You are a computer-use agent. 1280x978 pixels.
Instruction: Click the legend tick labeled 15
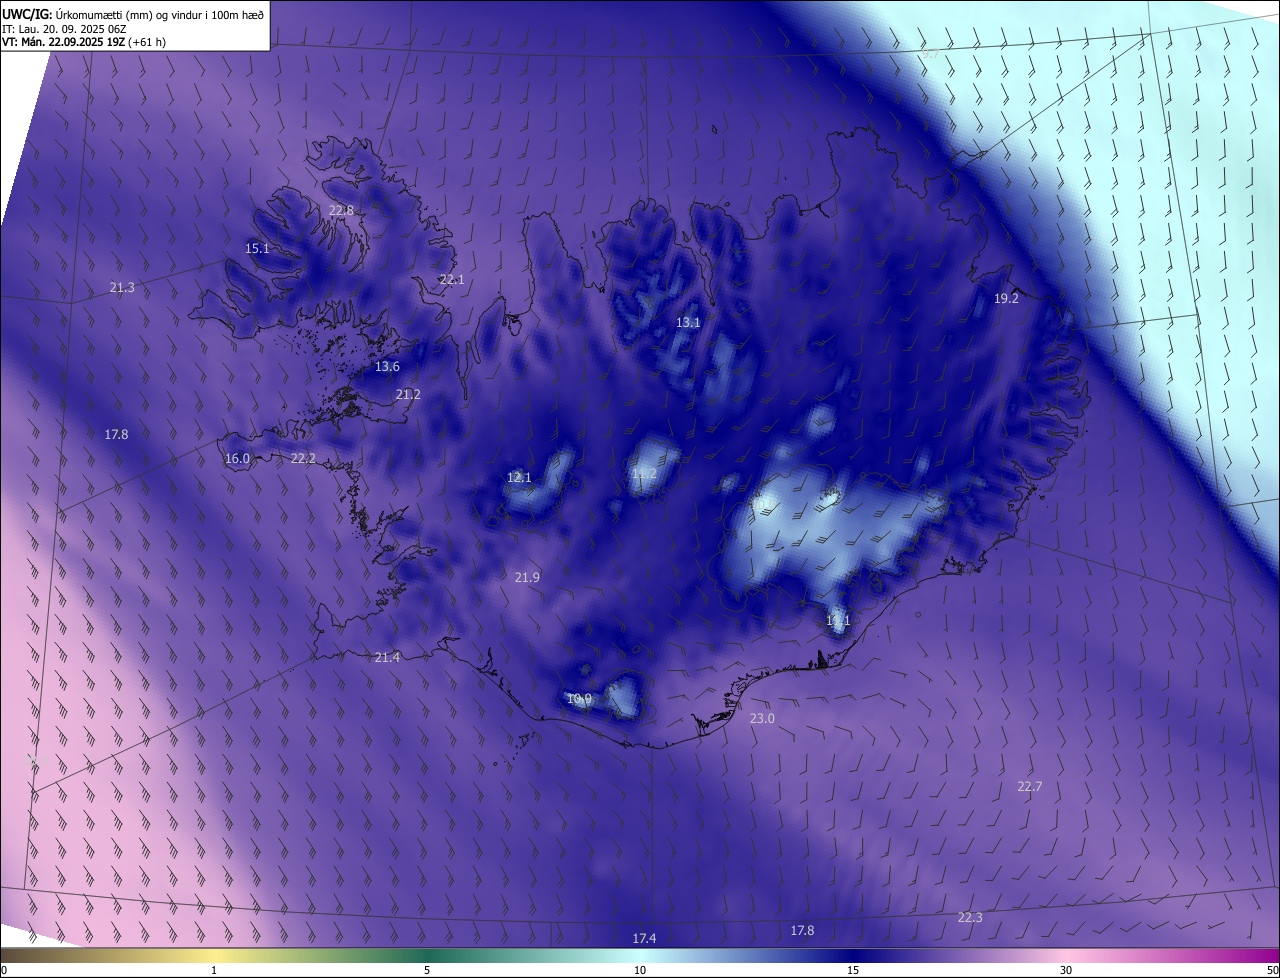point(853,970)
